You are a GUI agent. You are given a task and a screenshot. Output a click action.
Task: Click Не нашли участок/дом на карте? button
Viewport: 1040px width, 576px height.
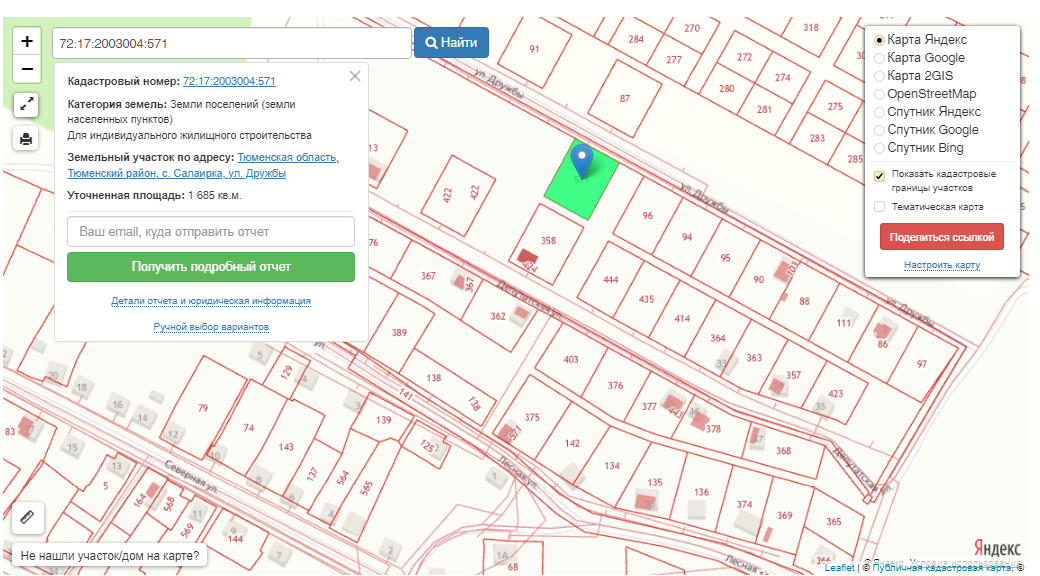coord(109,555)
